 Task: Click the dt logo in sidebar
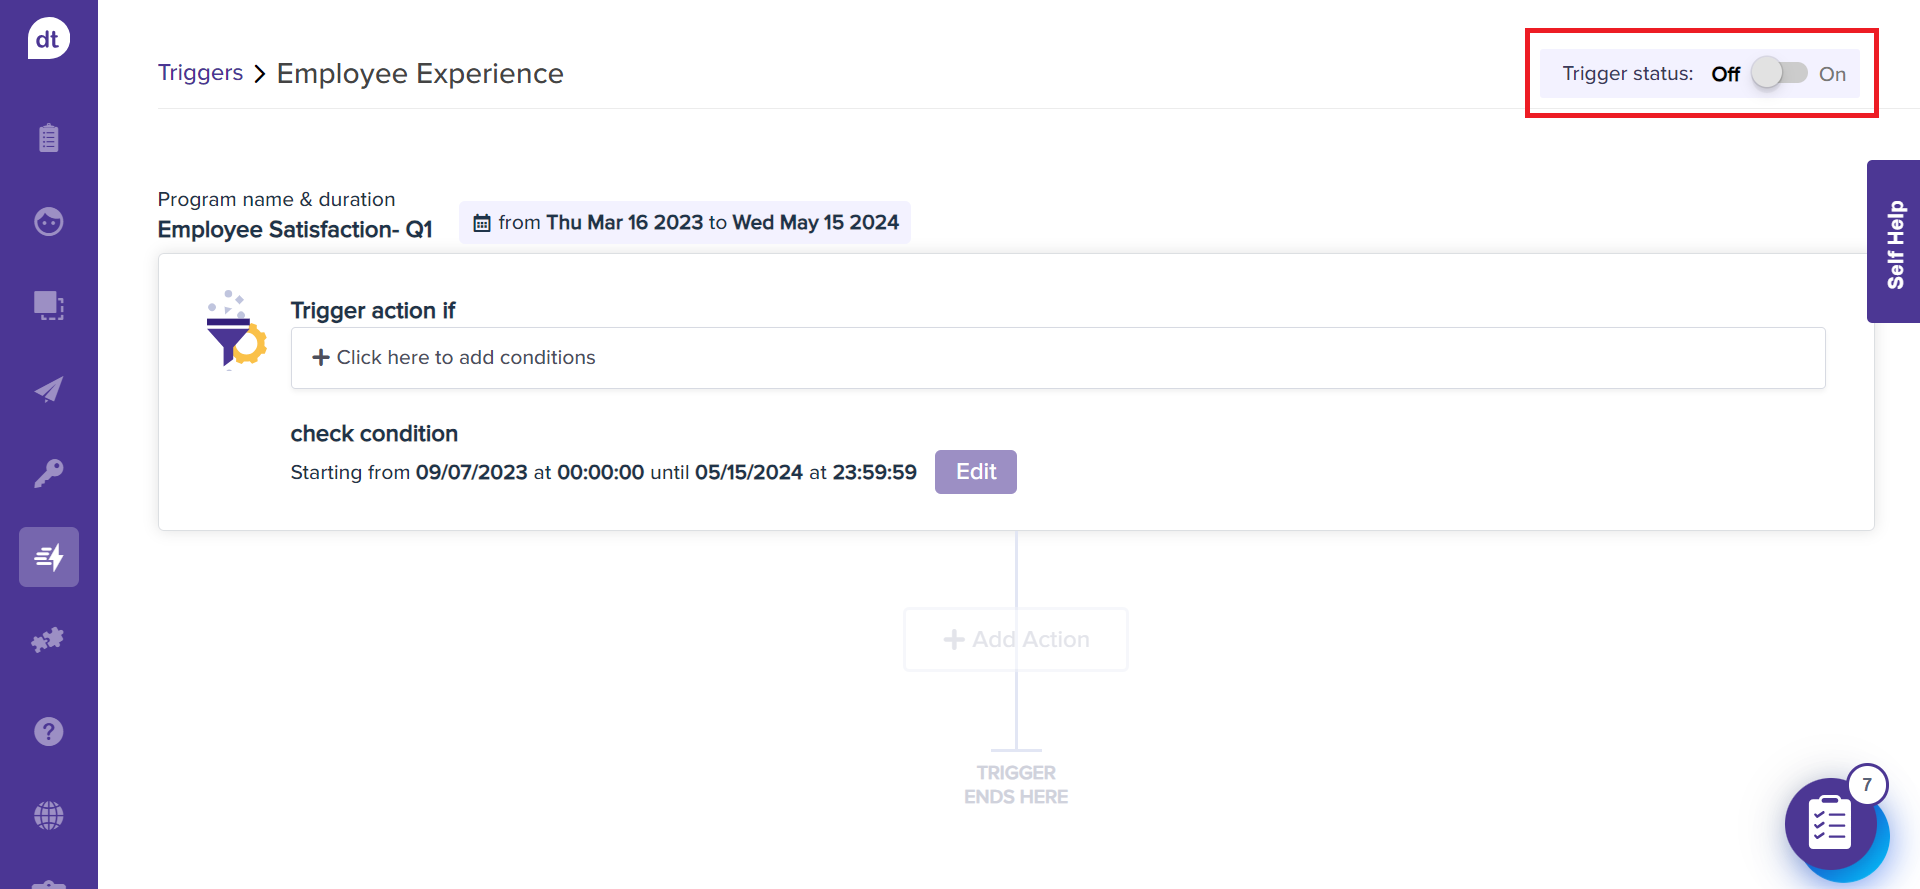[48, 39]
